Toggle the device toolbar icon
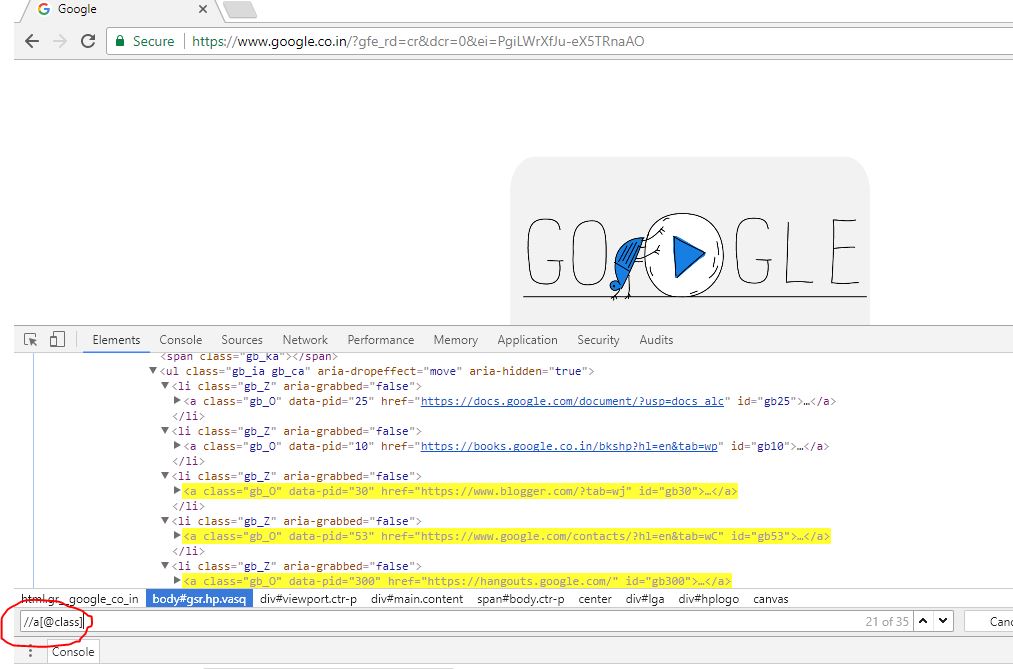This screenshot has width=1013, height=669. [57, 340]
